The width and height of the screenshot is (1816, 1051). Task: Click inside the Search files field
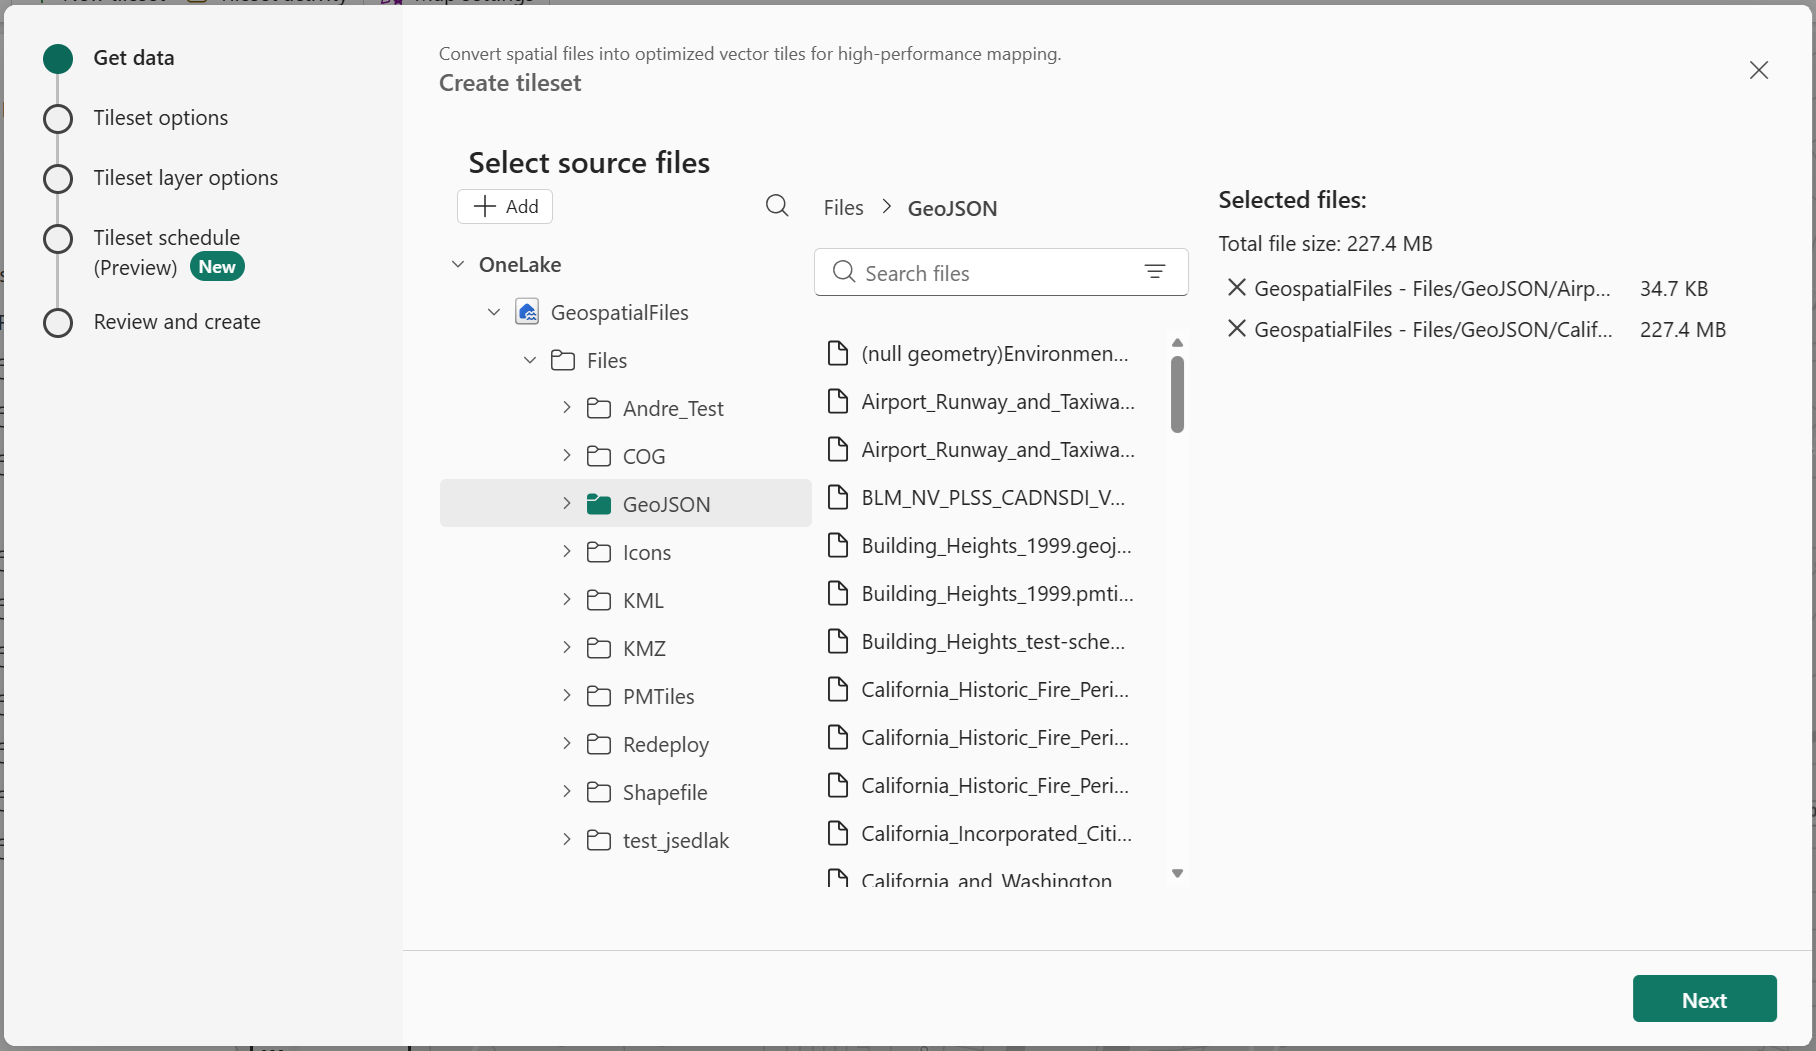pos(1001,272)
